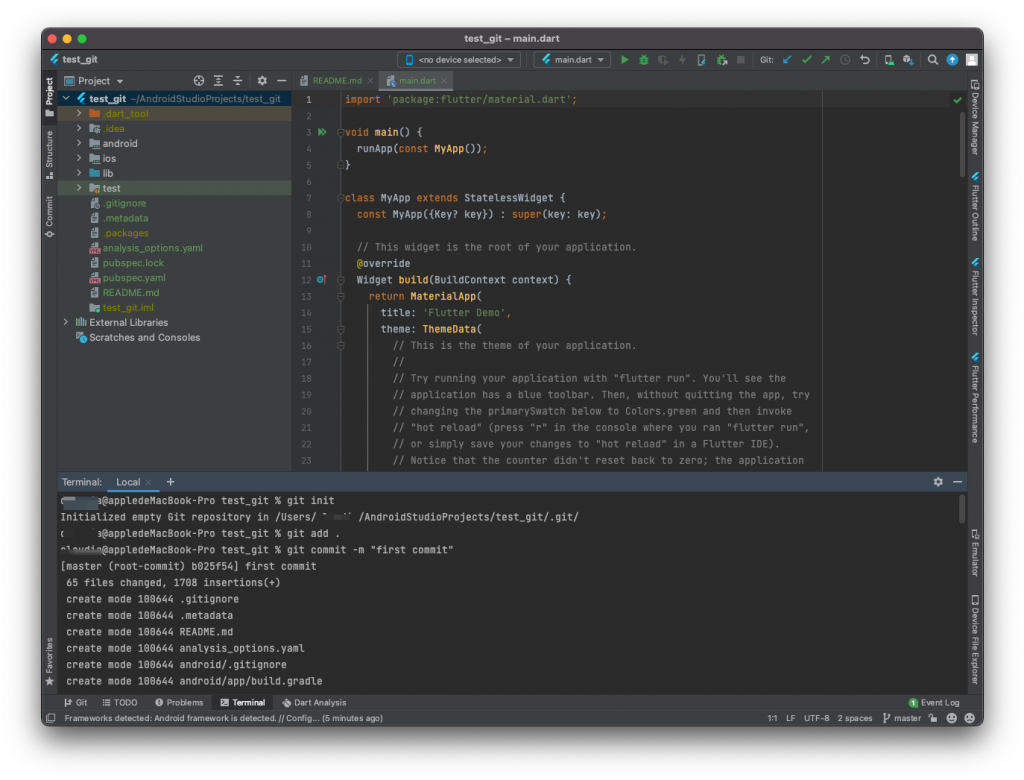Open the Commit side tool window
This screenshot has height=780, width=1024.
[x=50, y=217]
